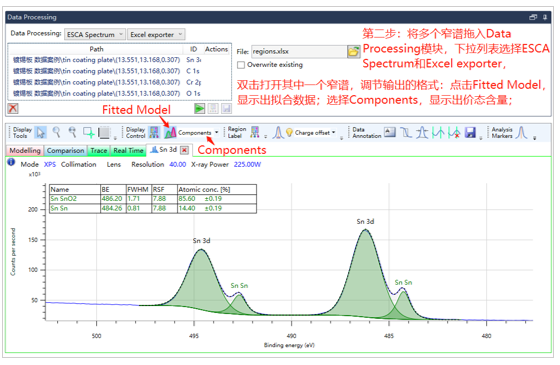The width and height of the screenshot is (560, 365).
Task: Expand the Charge offset dropdown
Action: (334, 132)
